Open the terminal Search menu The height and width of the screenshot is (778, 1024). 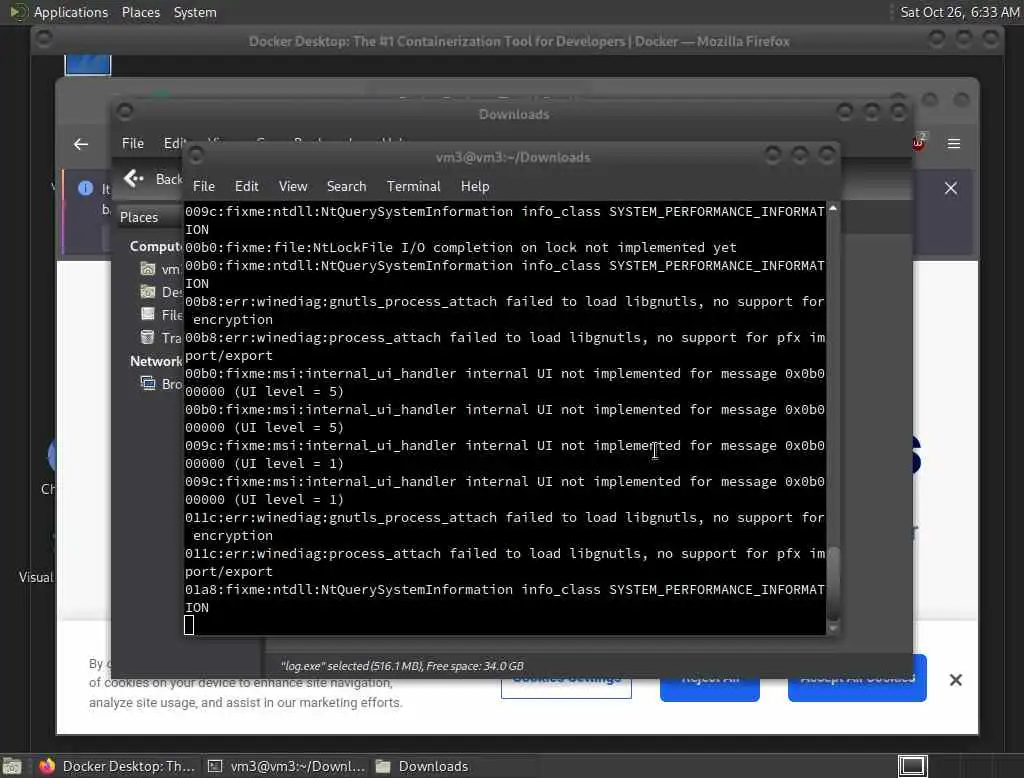click(346, 186)
